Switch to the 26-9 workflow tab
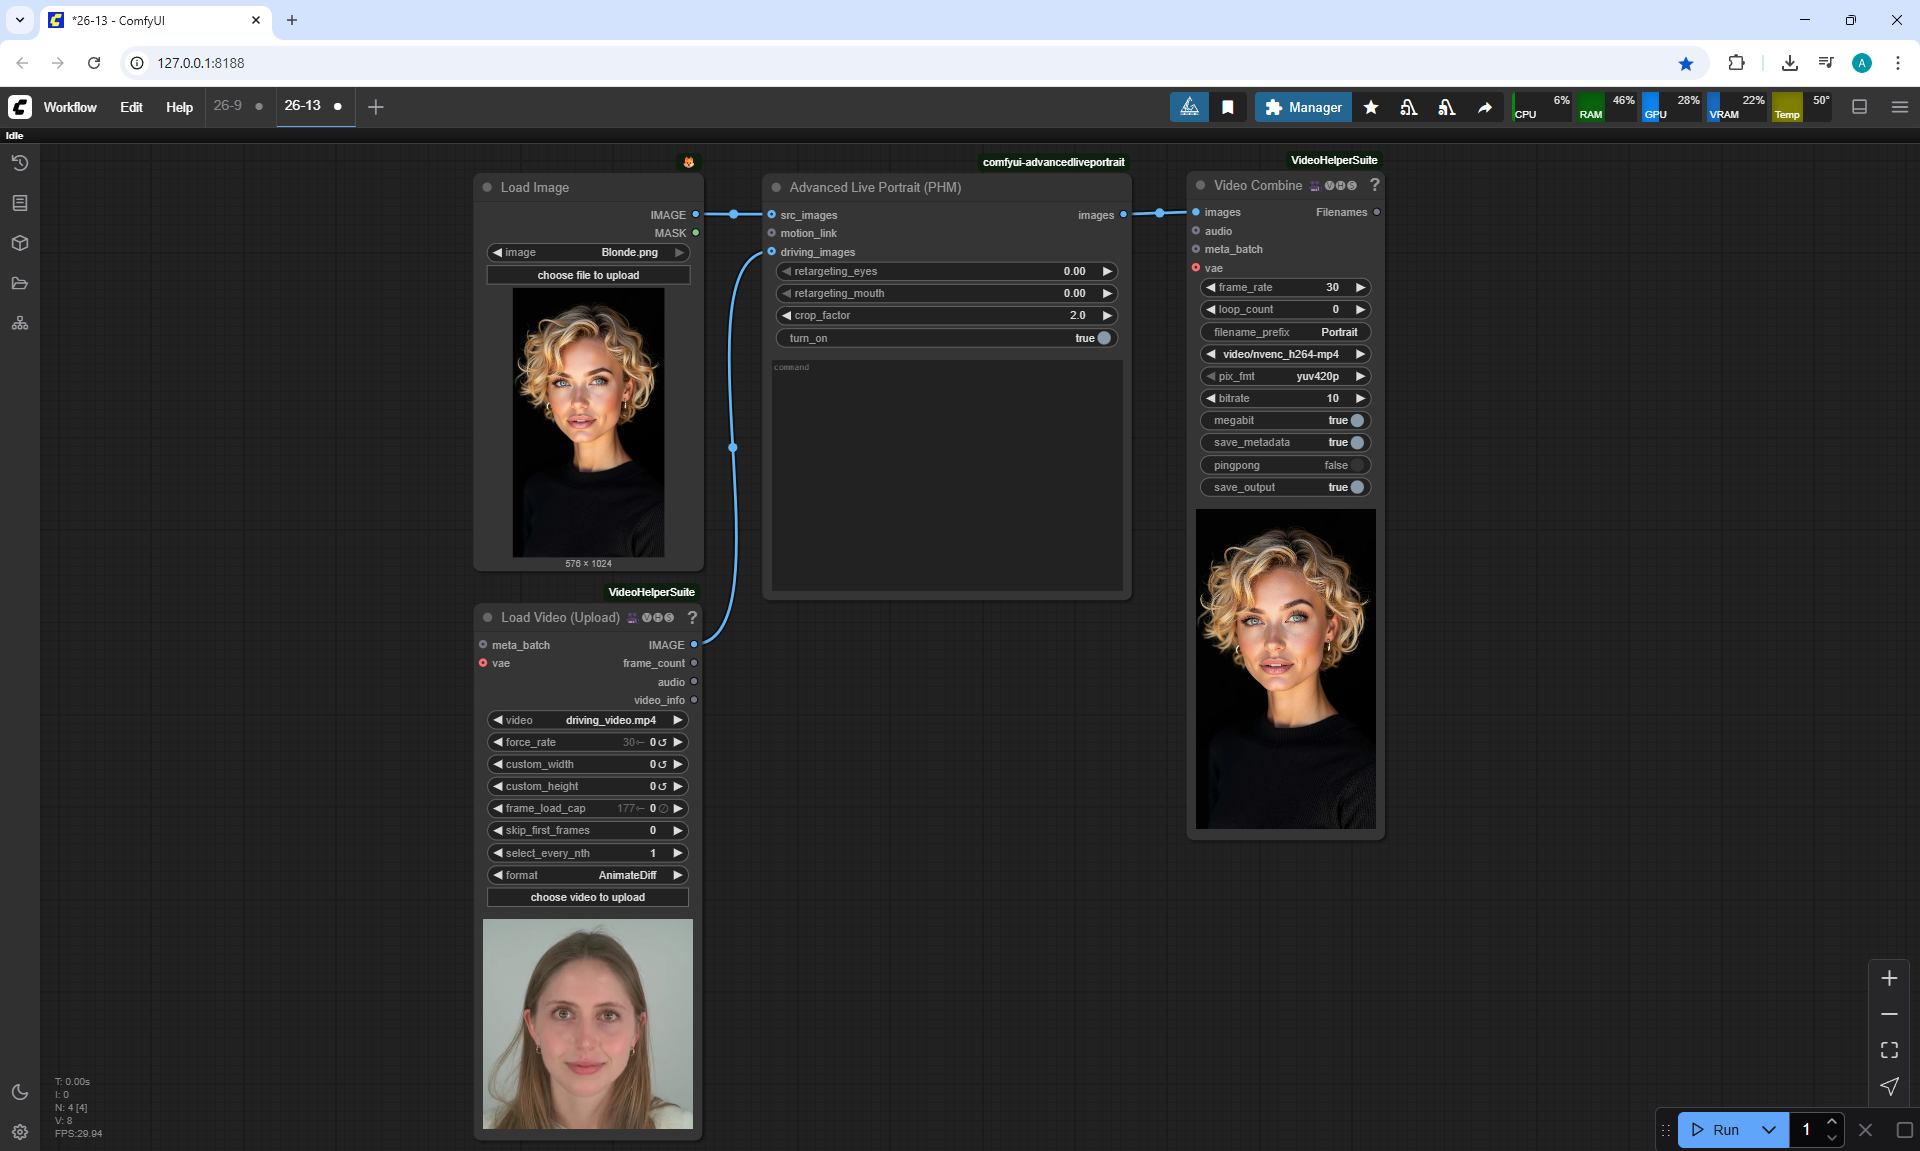This screenshot has width=1920, height=1151. point(228,106)
